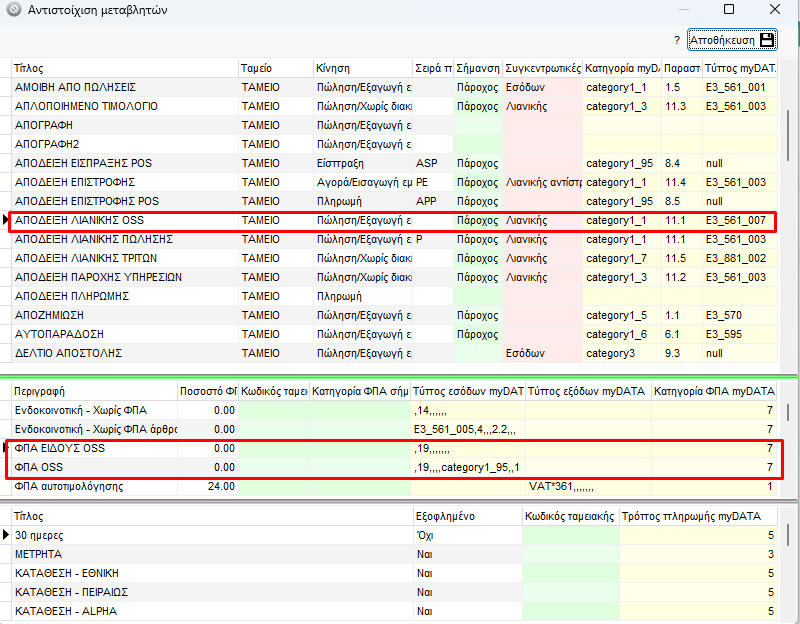800x624 pixels.
Task: Click Σήμανση cell of ΑΠΟΓΡΑΦΗ row
Action: [x=477, y=125]
